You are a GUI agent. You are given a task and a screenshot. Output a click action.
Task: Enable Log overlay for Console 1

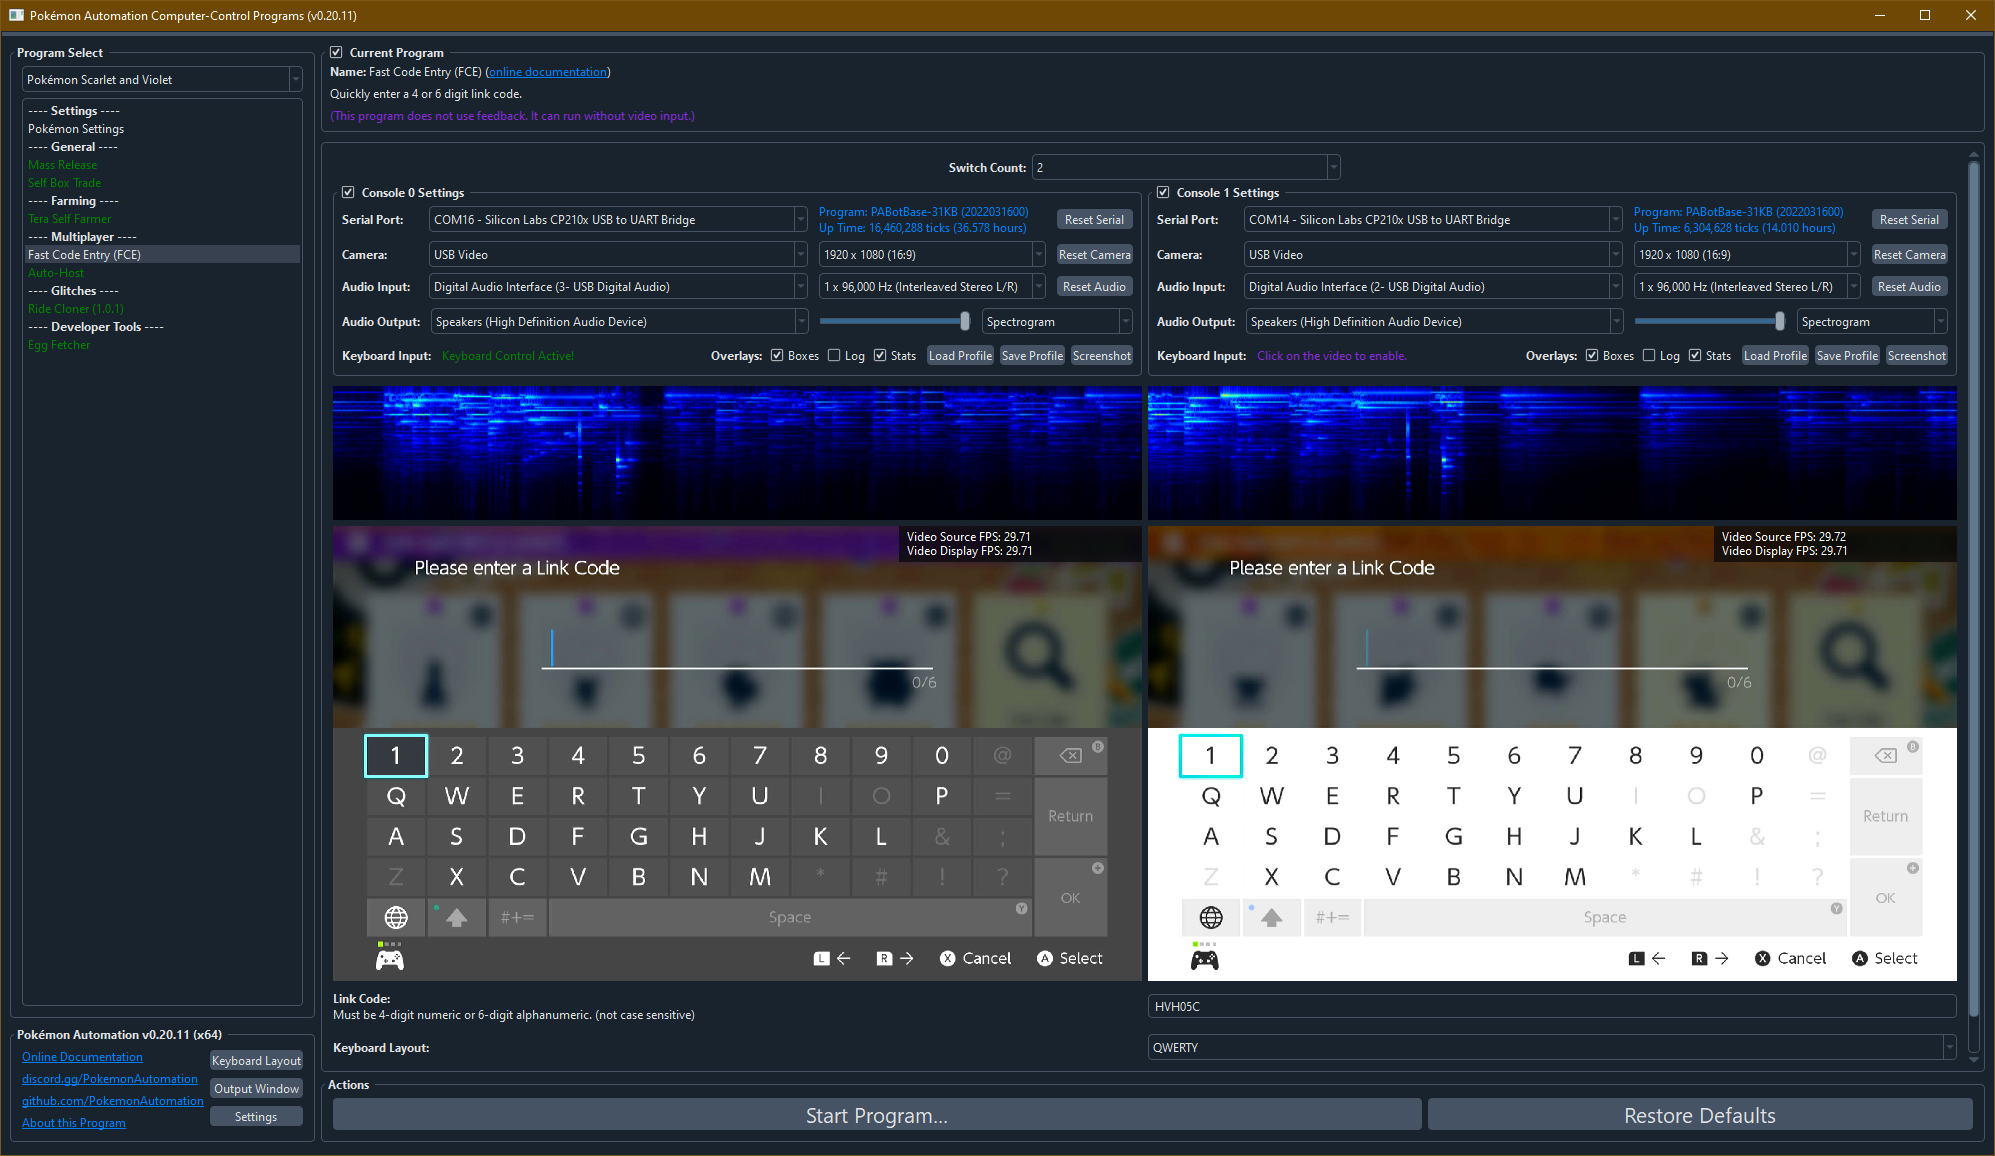click(1649, 355)
